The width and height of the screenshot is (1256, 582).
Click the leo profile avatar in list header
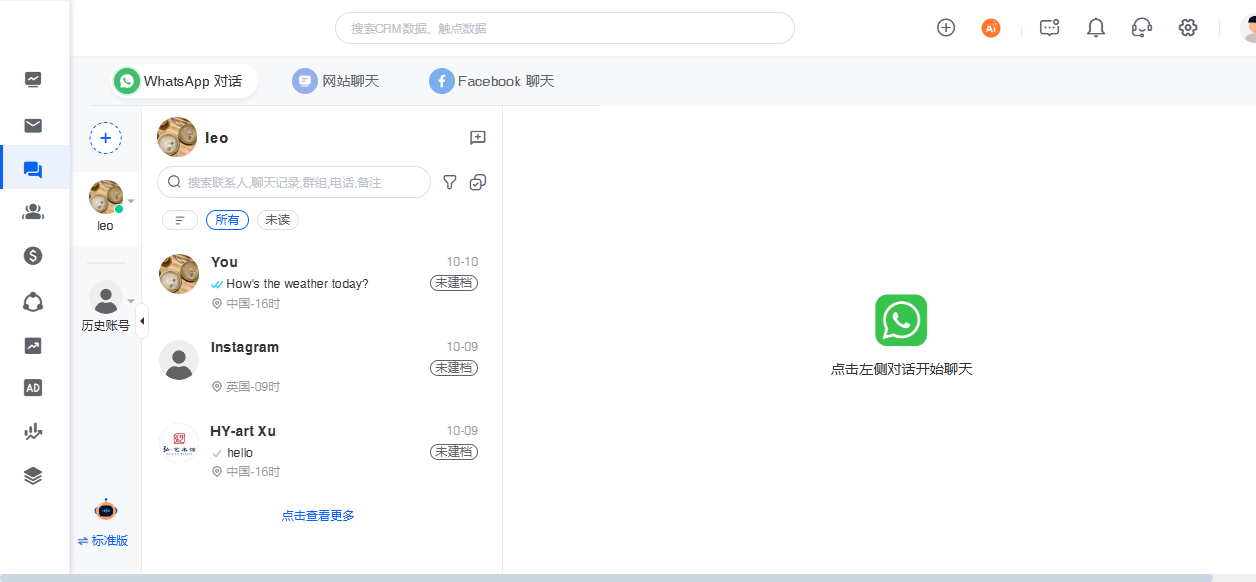pyautogui.click(x=177, y=137)
